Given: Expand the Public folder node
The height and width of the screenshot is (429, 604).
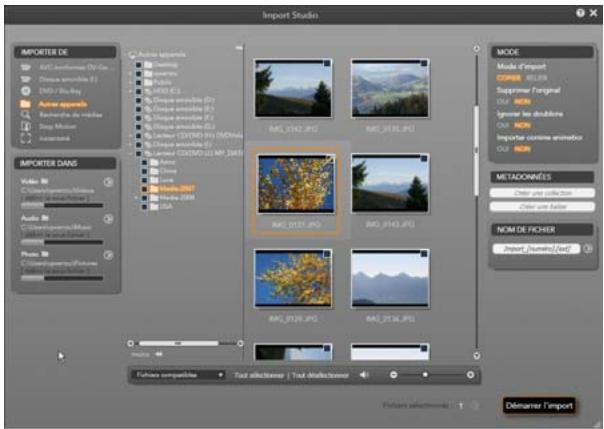Looking at the screenshot, I should 131,82.
